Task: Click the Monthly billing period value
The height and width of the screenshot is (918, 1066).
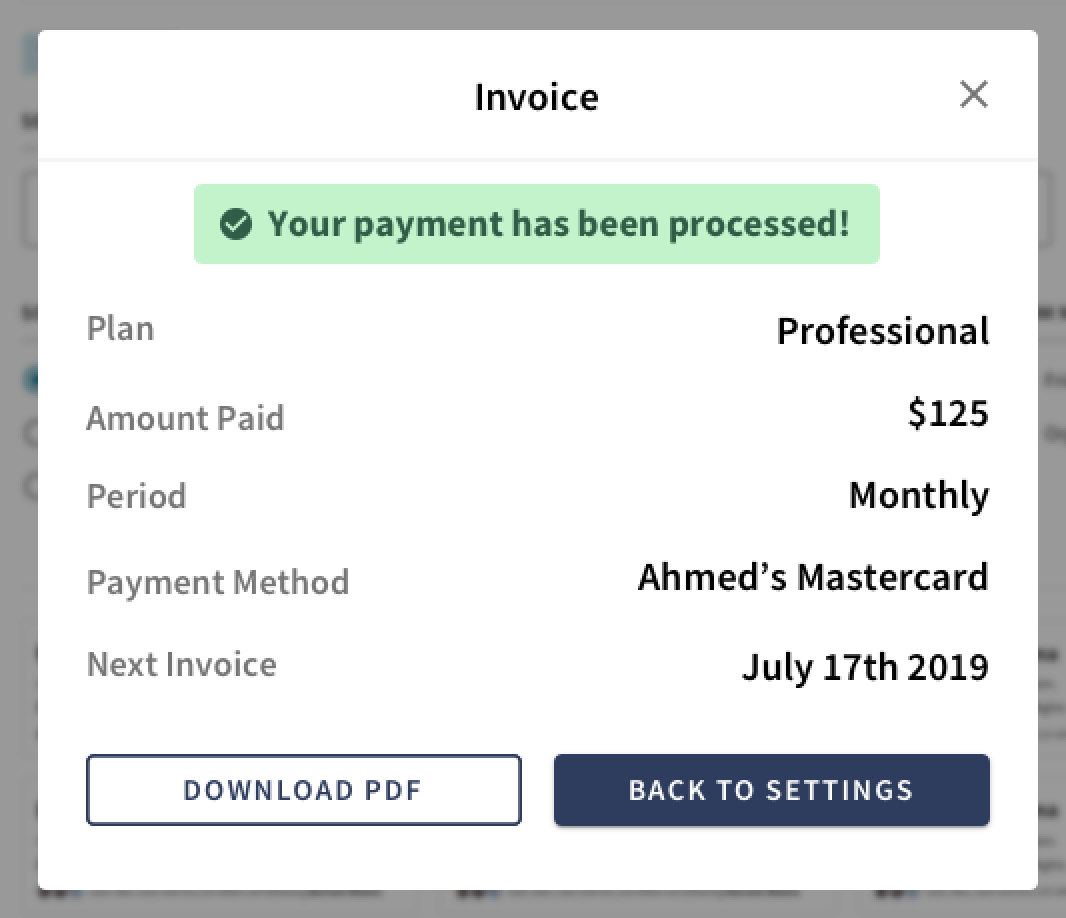Action: tap(918, 494)
